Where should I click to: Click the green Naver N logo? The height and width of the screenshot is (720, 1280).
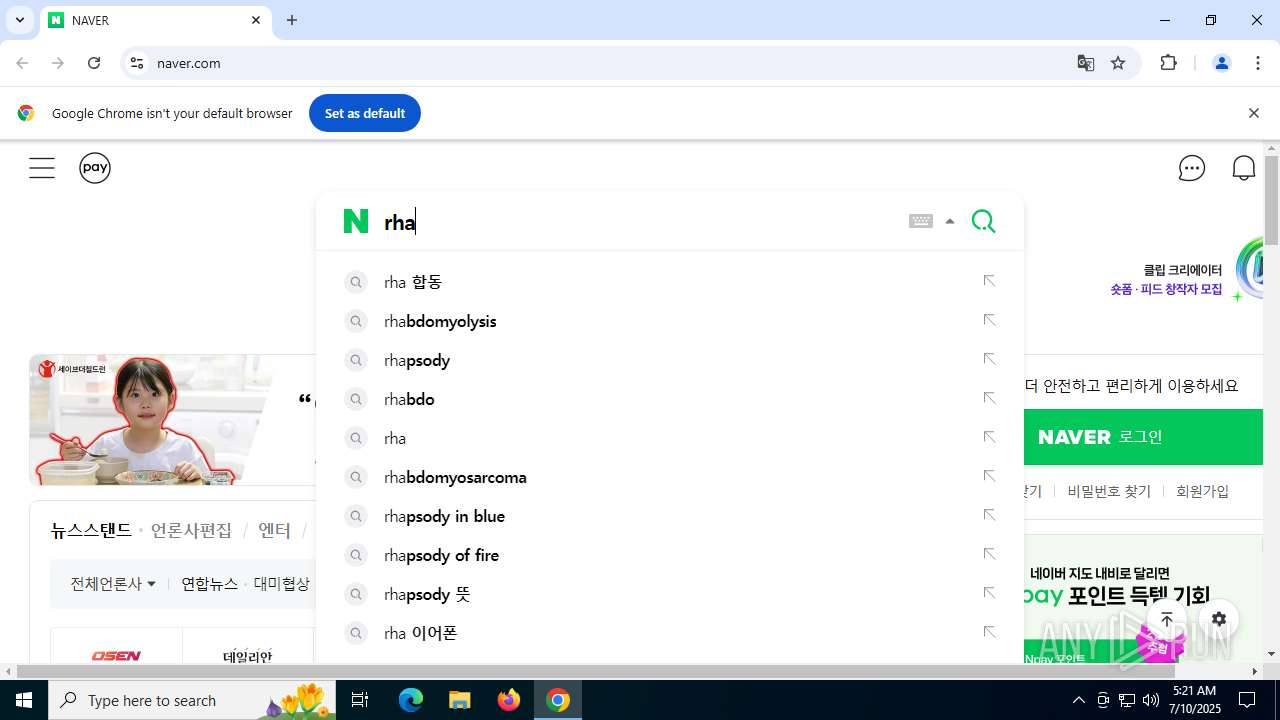pos(356,222)
